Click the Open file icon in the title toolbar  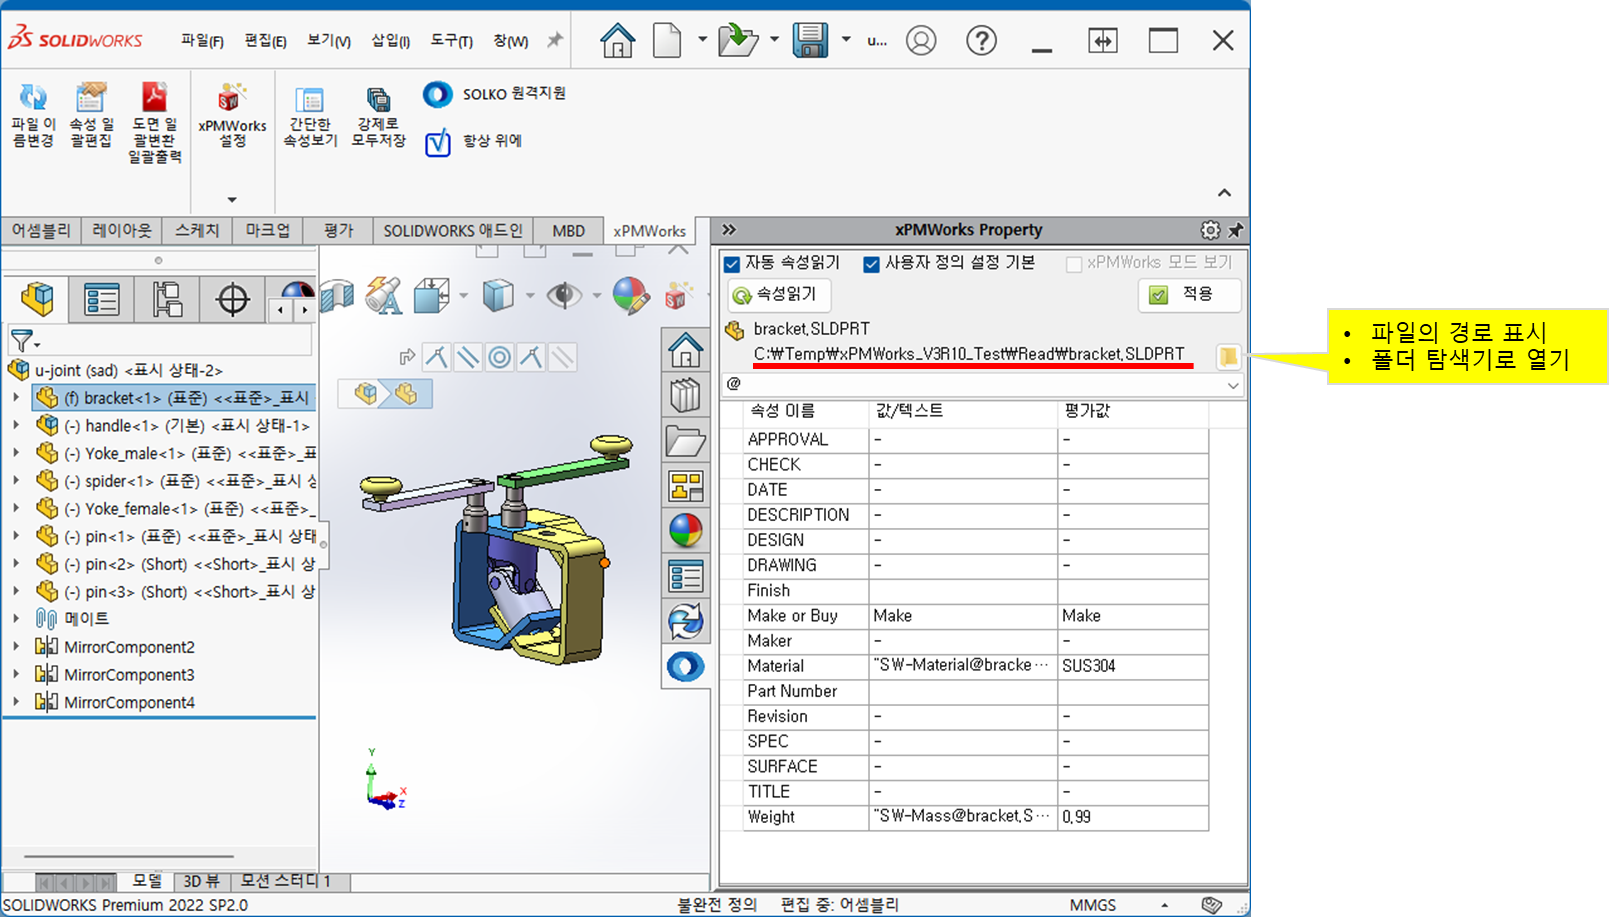coord(738,41)
